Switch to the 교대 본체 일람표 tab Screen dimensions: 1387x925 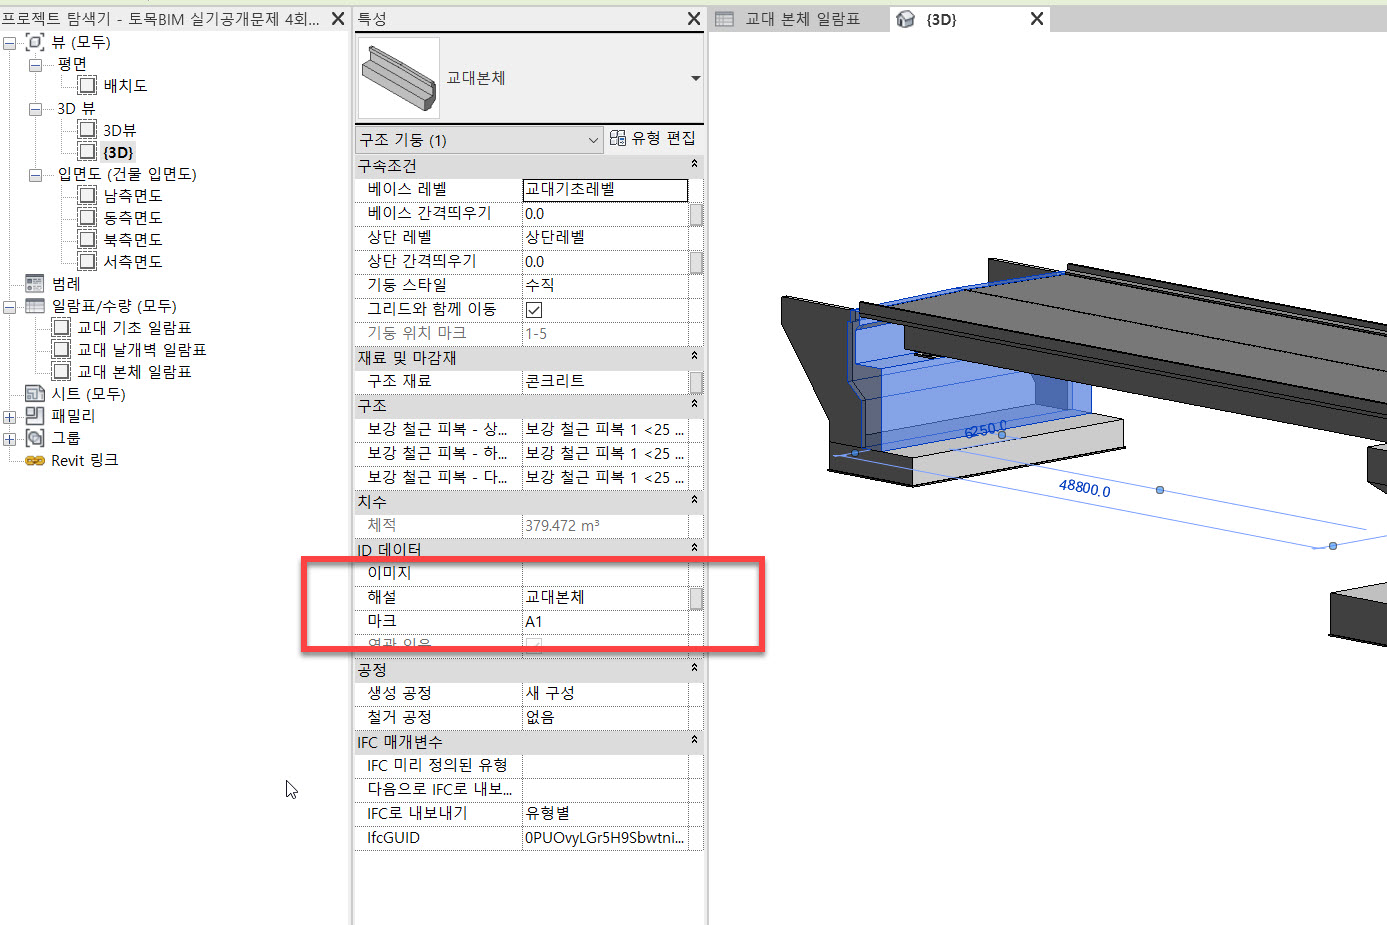point(801,19)
